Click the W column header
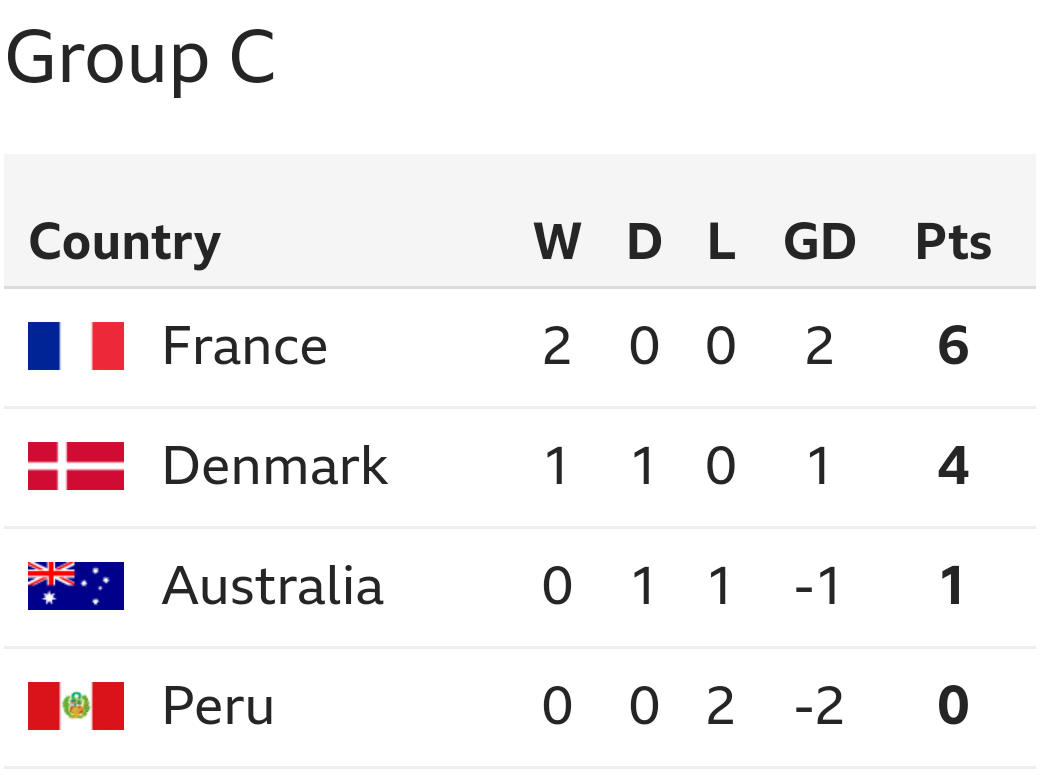 pos(557,242)
